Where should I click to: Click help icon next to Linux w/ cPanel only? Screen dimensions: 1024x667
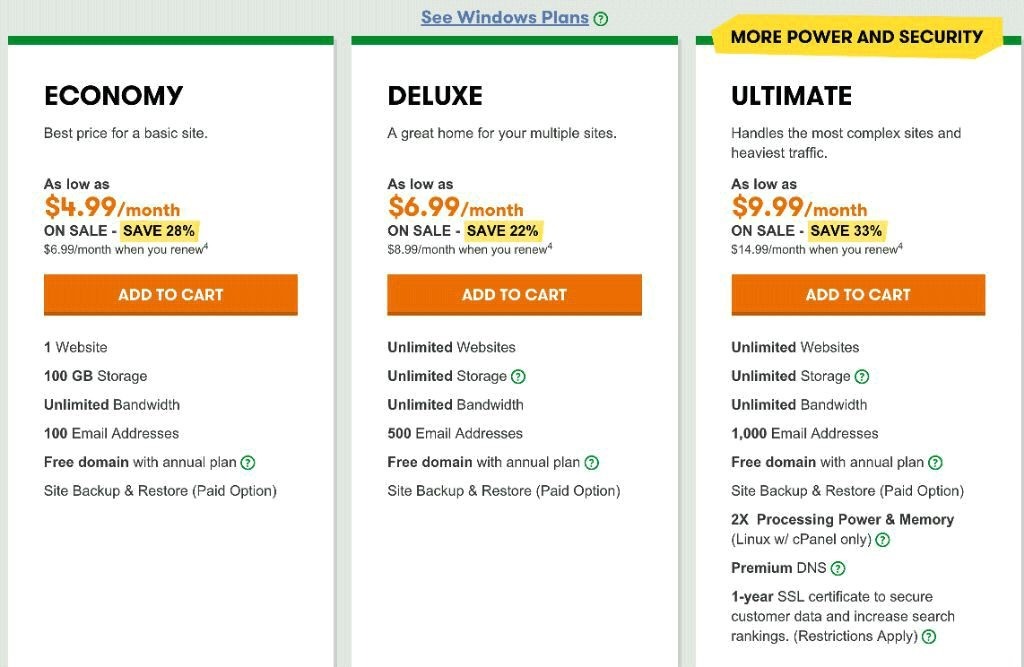point(883,540)
